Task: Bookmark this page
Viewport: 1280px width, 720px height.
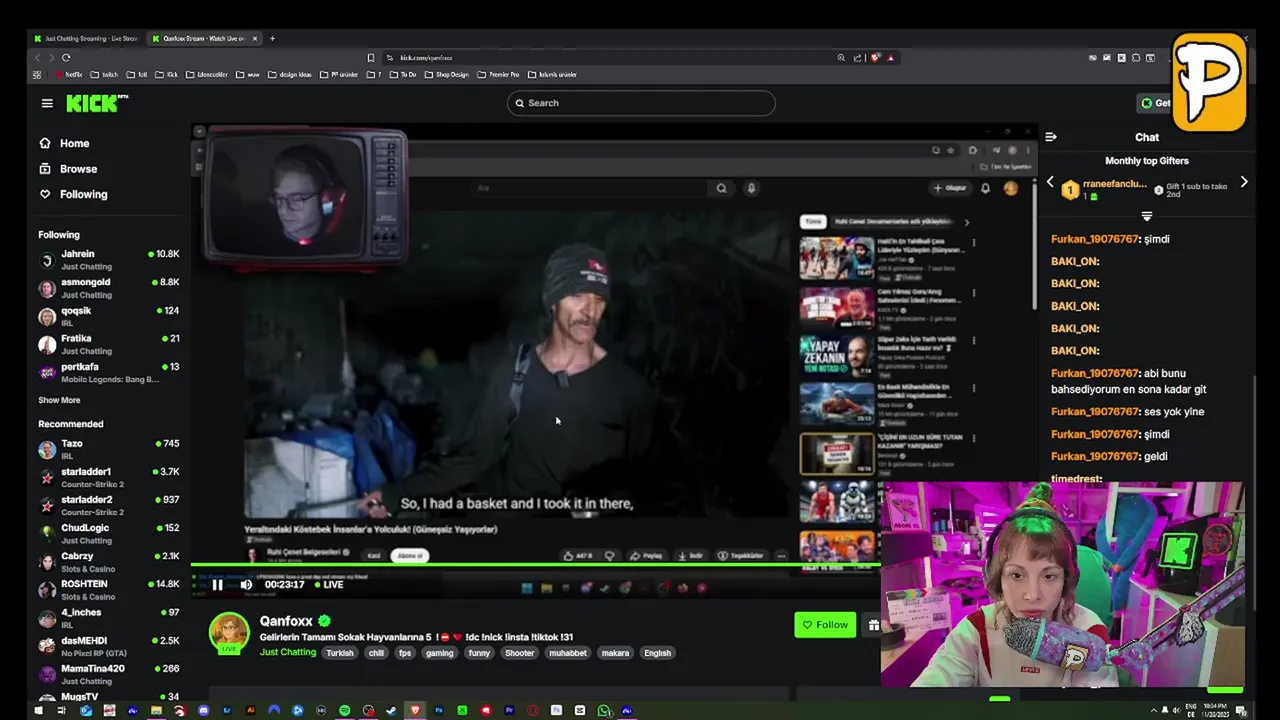Action: [371, 57]
